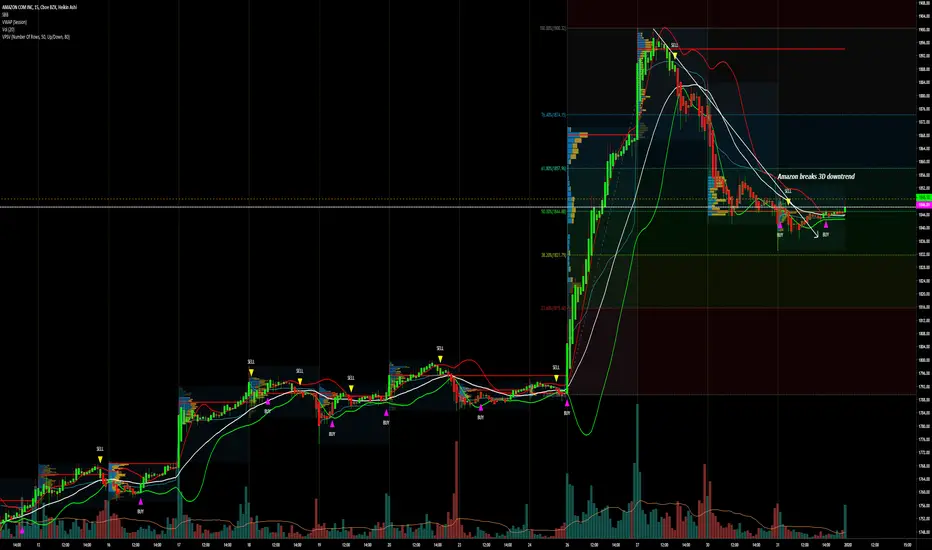Click the 76.40% Fibonacci level label
The width and height of the screenshot is (932, 550).
pos(553,115)
